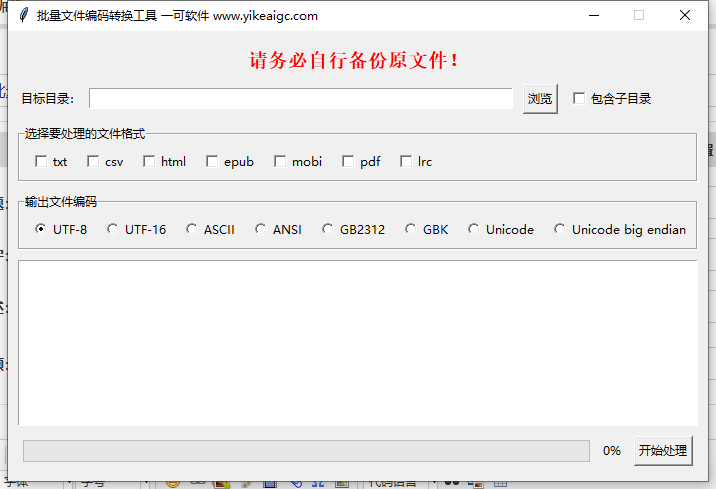Check the csv file format box
This screenshot has height=489, width=716.
[93, 161]
